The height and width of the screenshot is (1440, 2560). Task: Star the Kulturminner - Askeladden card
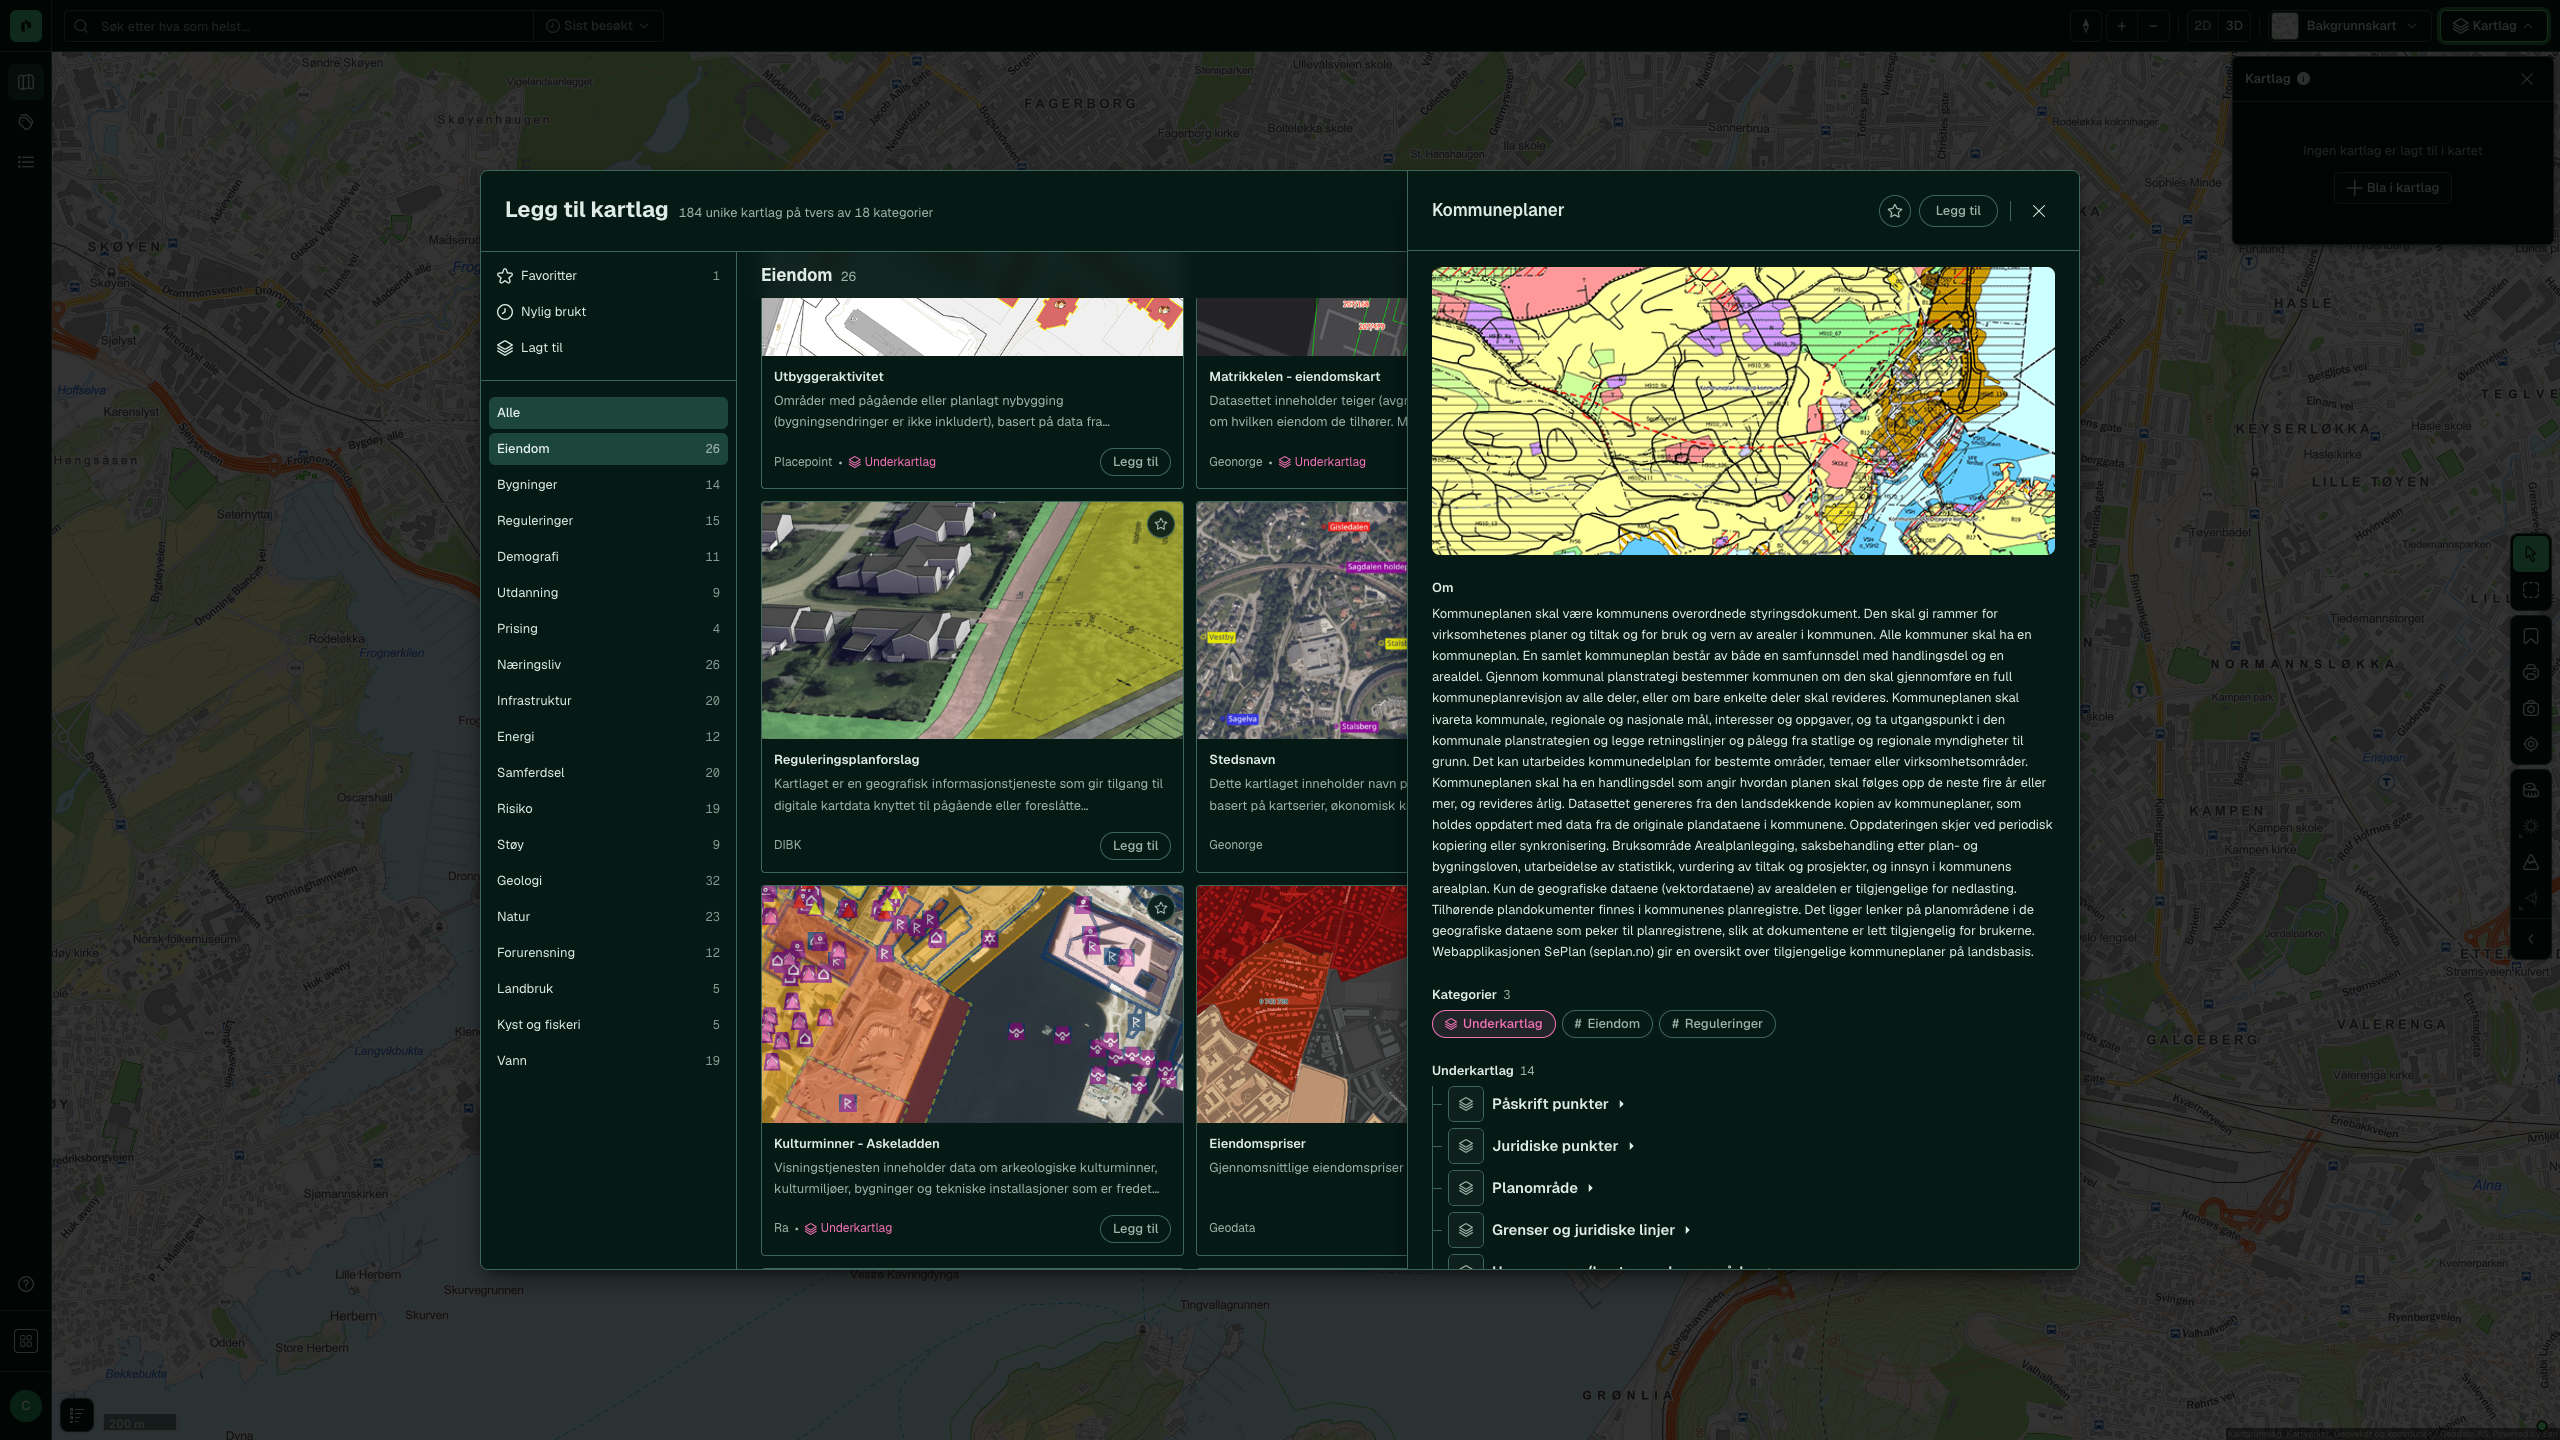pos(1160,908)
